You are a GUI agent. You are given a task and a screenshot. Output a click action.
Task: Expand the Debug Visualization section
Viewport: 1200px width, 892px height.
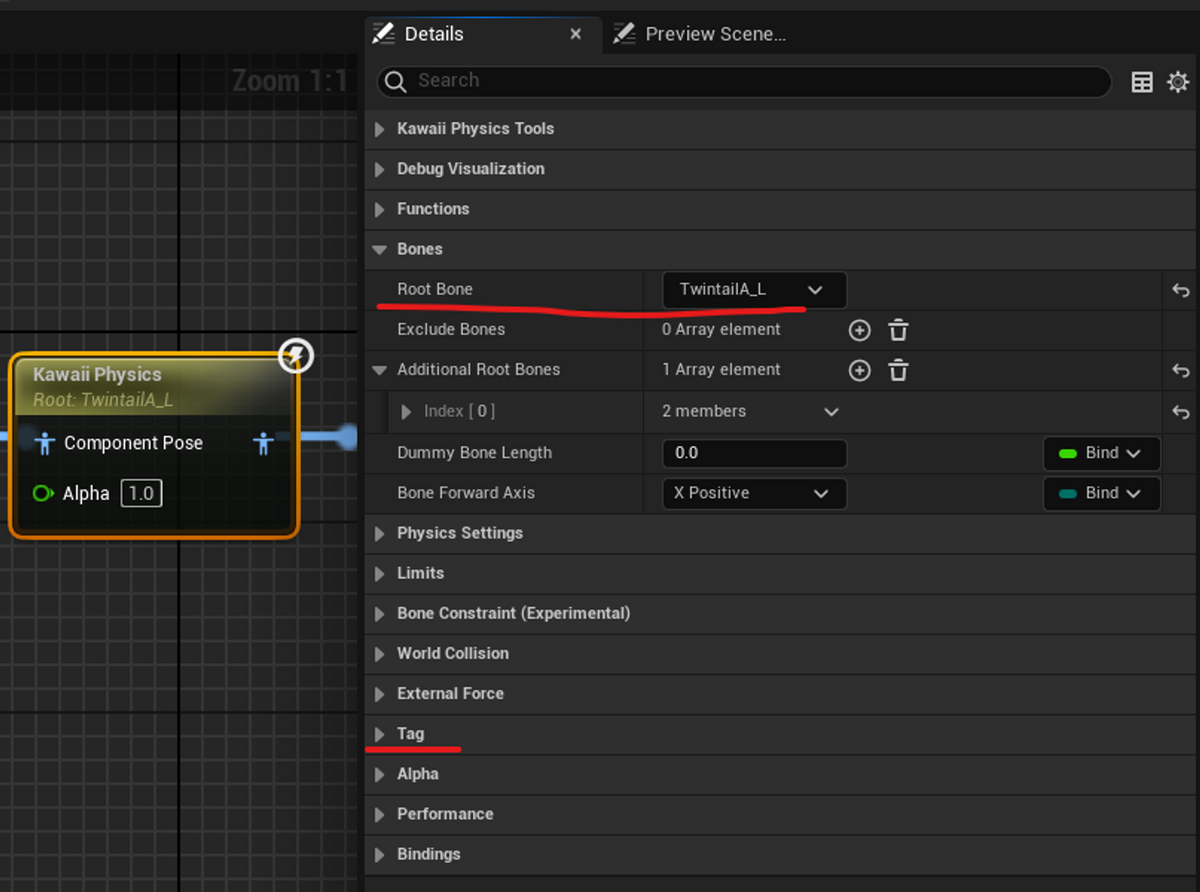(x=379, y=169)
